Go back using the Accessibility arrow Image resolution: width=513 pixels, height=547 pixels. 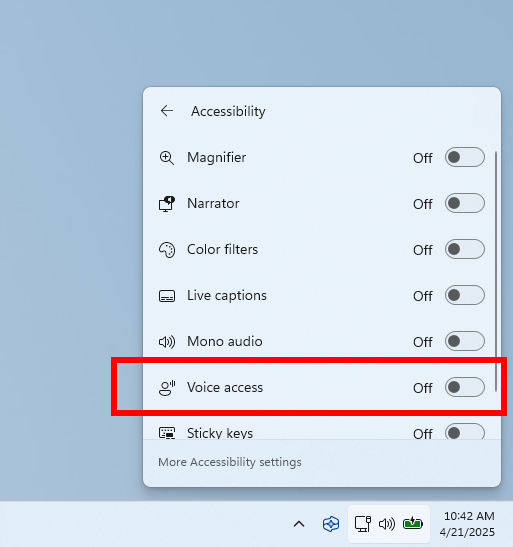coord(167,111)
